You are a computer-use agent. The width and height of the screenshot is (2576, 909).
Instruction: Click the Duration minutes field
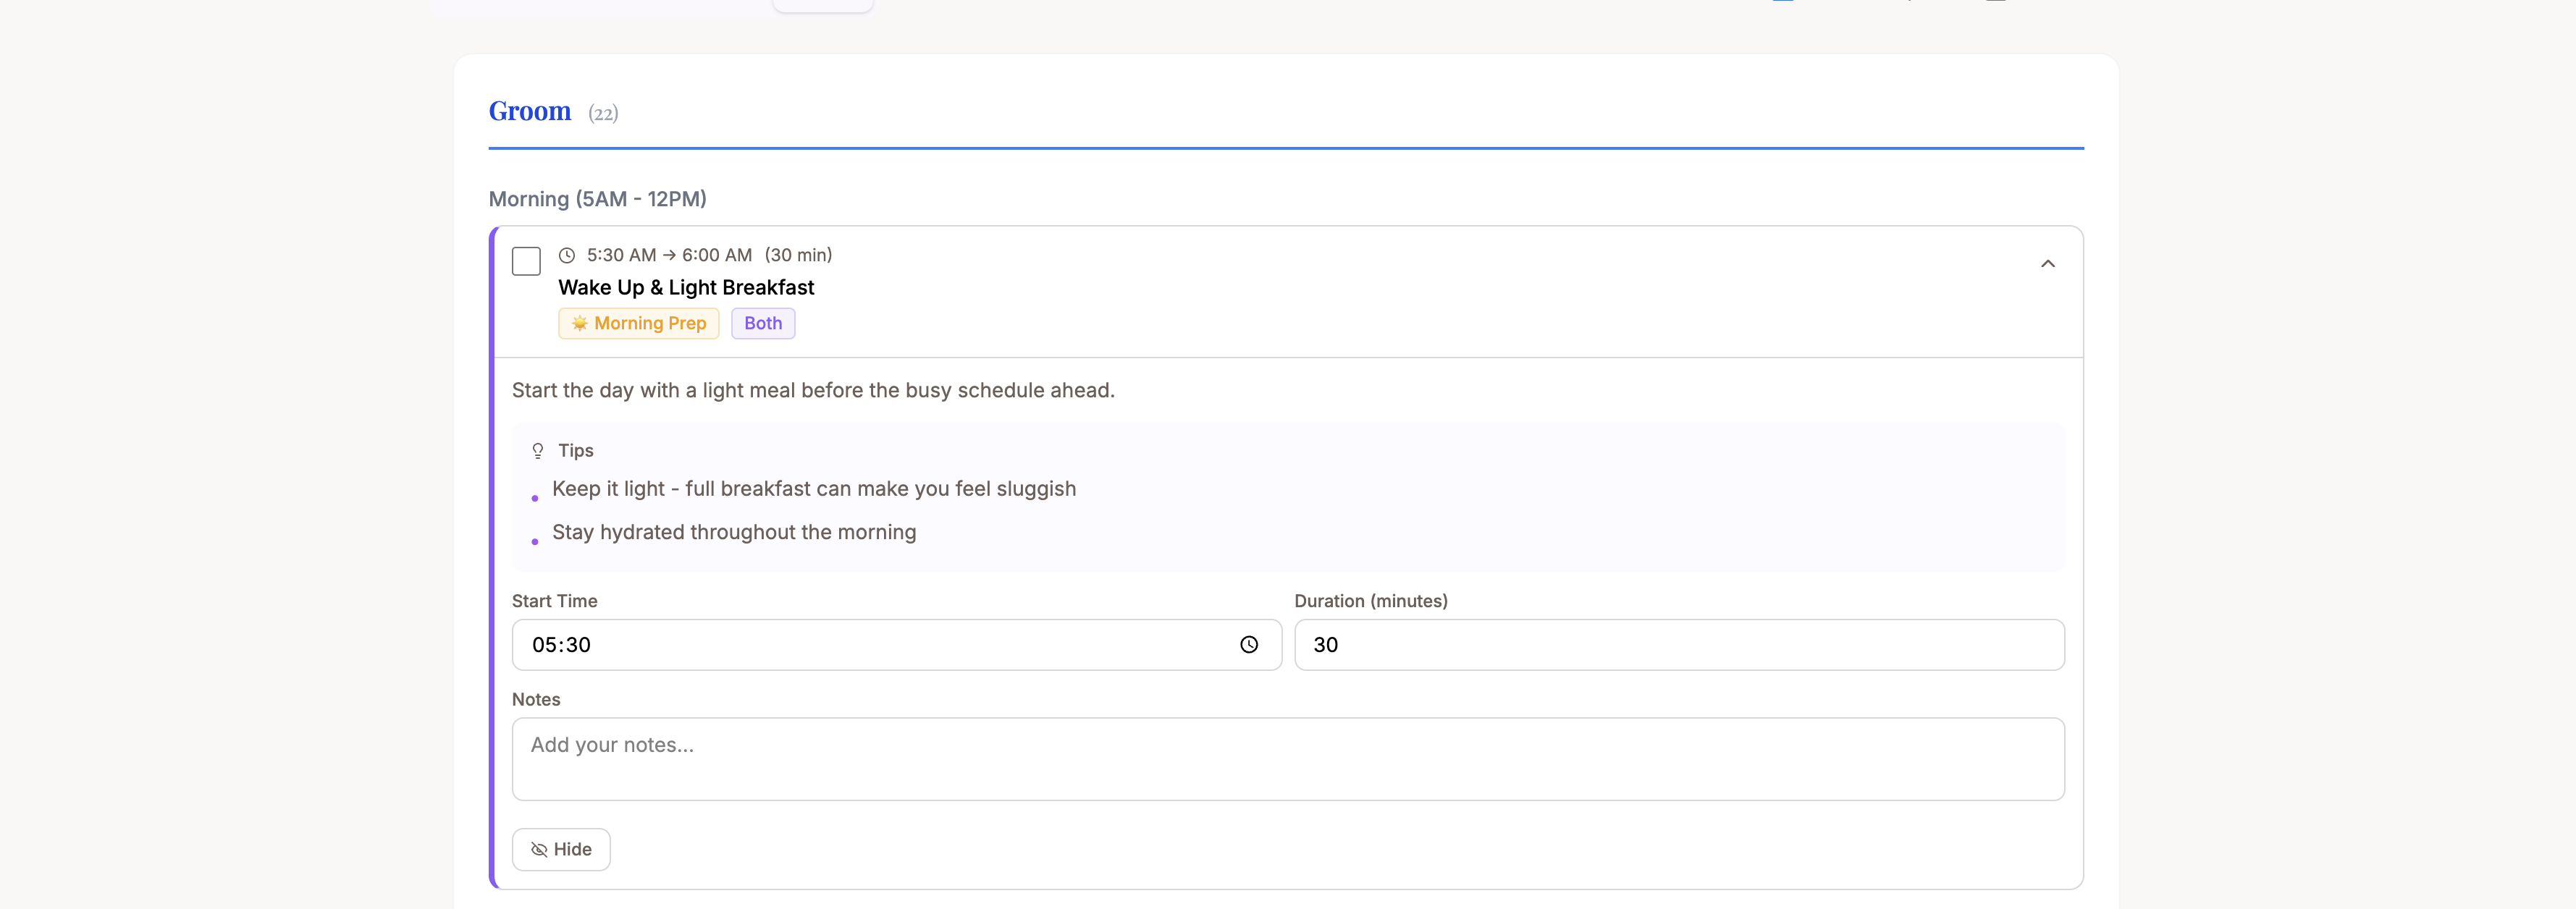[x=1678, y=645]
